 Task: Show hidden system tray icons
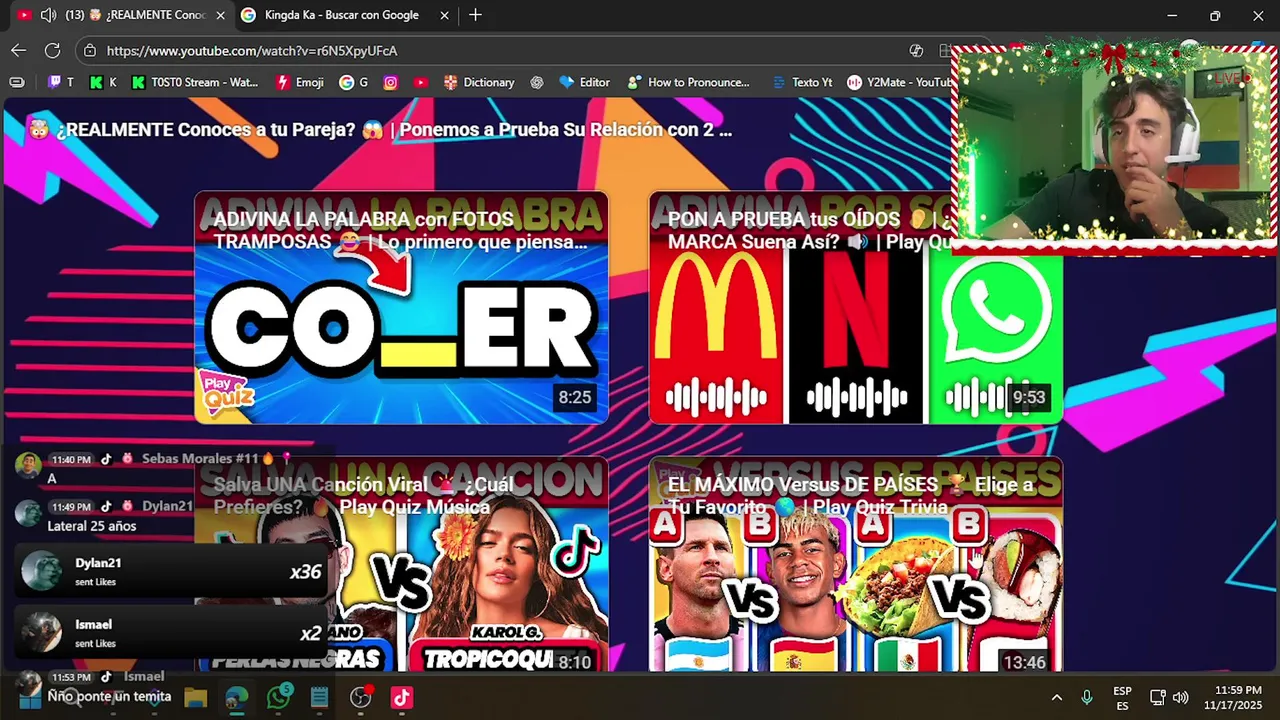pyautogui.click(x=1056, y=697)
